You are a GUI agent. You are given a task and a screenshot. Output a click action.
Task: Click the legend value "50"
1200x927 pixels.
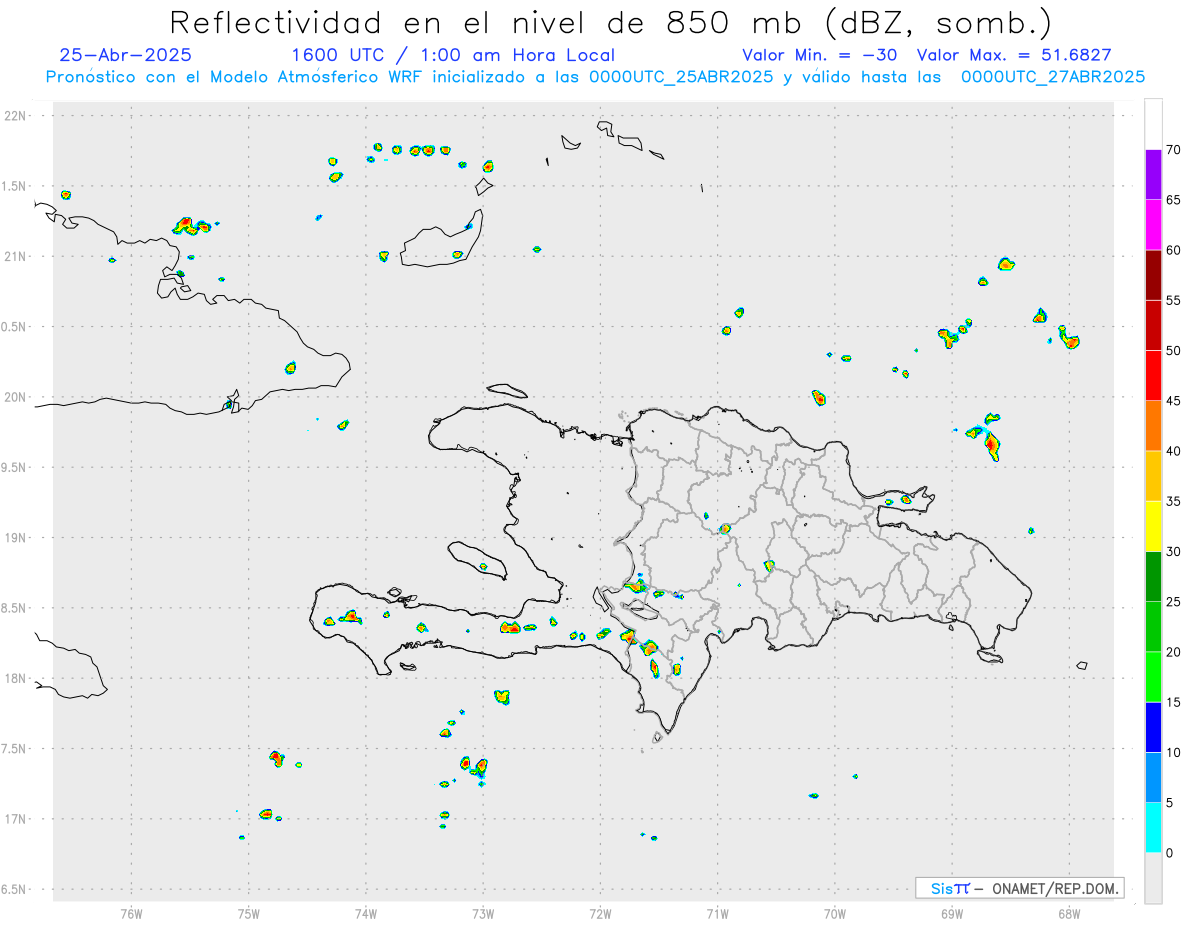click(1173, 351)
